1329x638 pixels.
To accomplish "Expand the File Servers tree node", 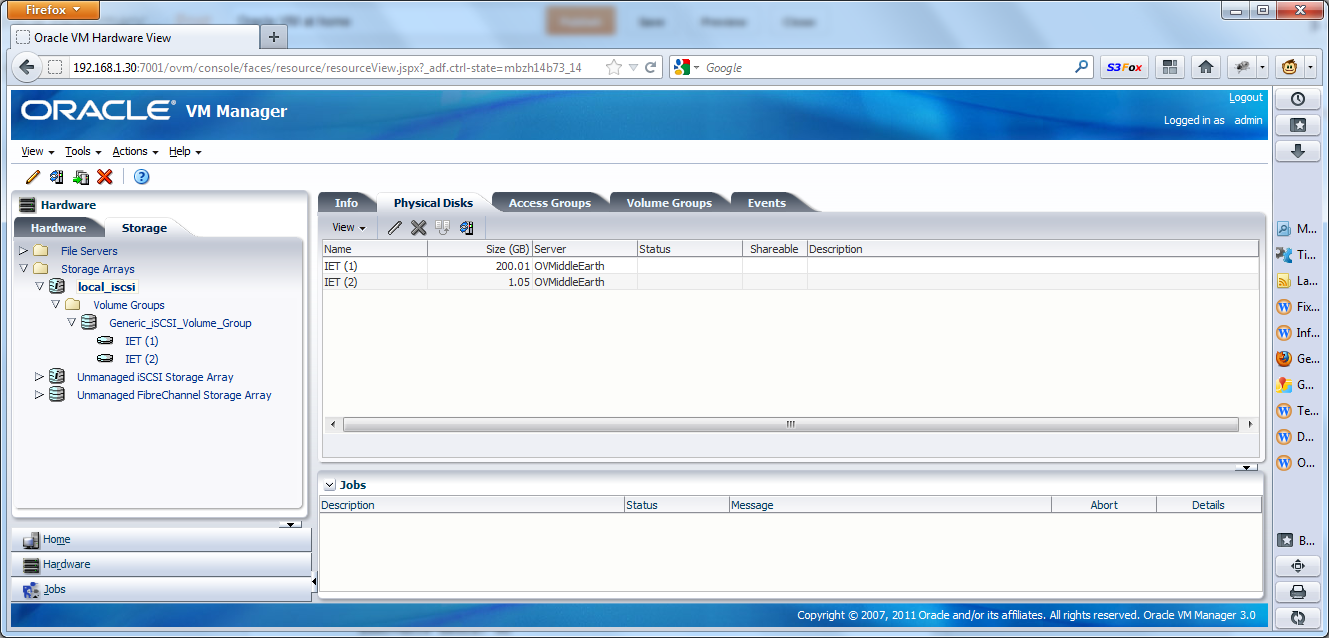I will 23,250.
